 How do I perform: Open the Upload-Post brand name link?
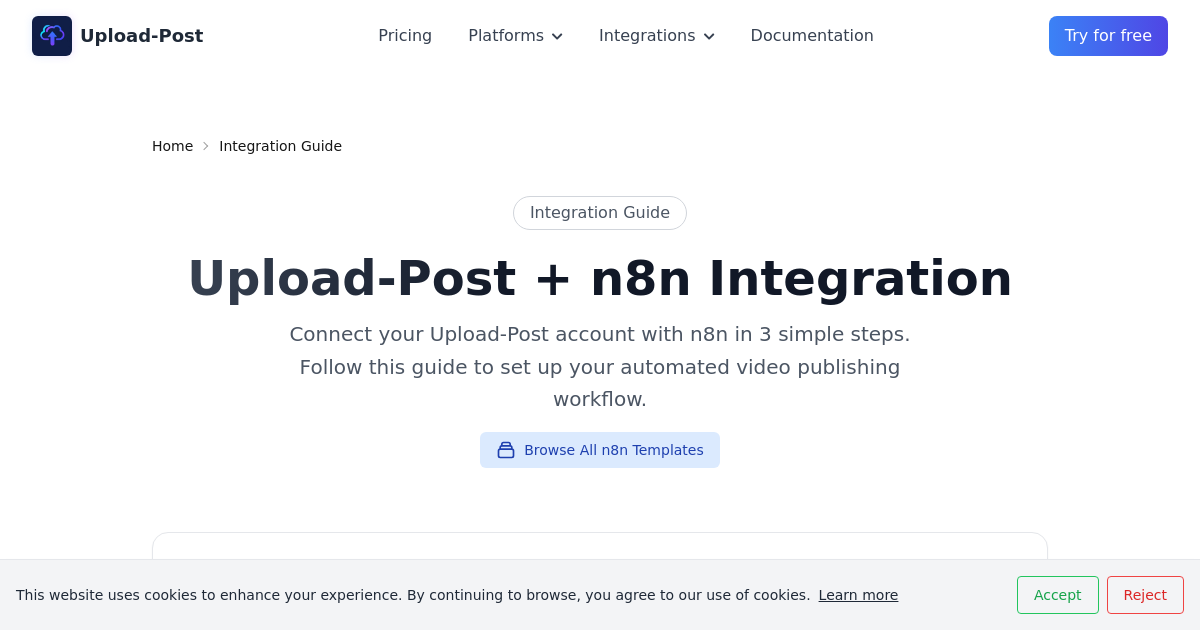click(x=141, y=36)
